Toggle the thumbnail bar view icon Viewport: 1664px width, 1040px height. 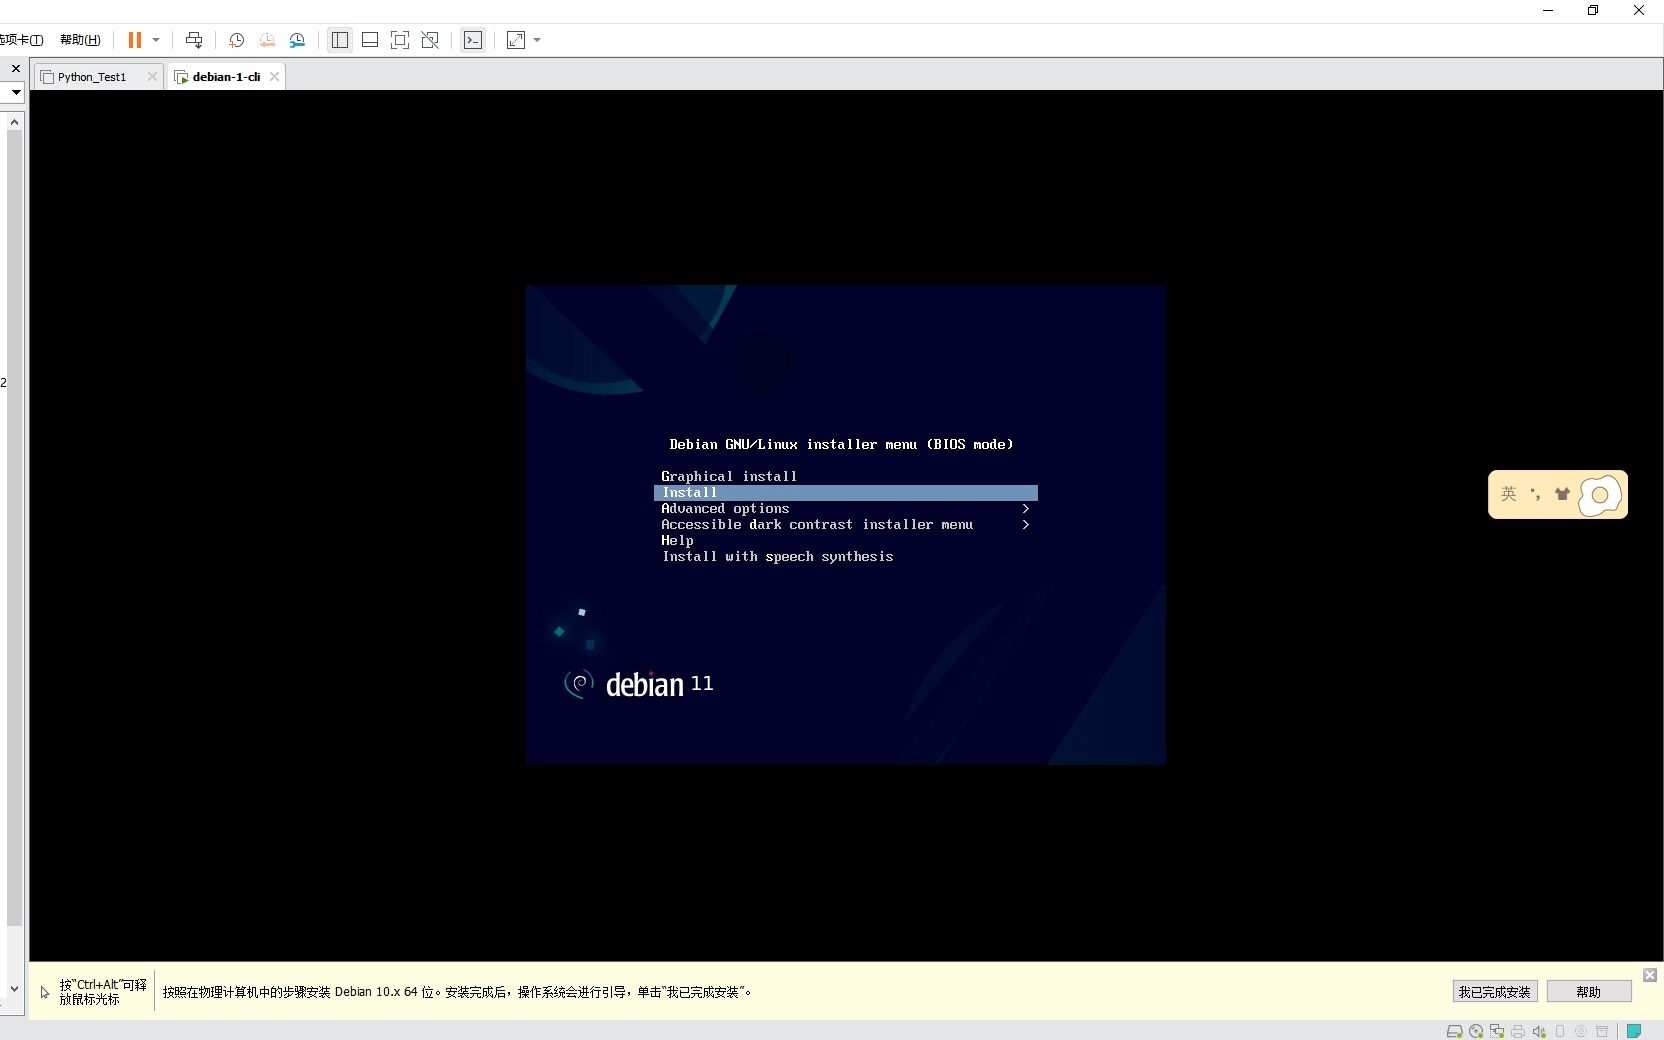click(x=370, y=40)
